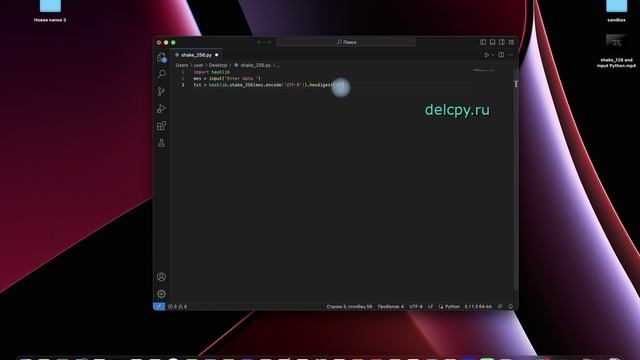Click the Users breadcrumb

(182, 65)
